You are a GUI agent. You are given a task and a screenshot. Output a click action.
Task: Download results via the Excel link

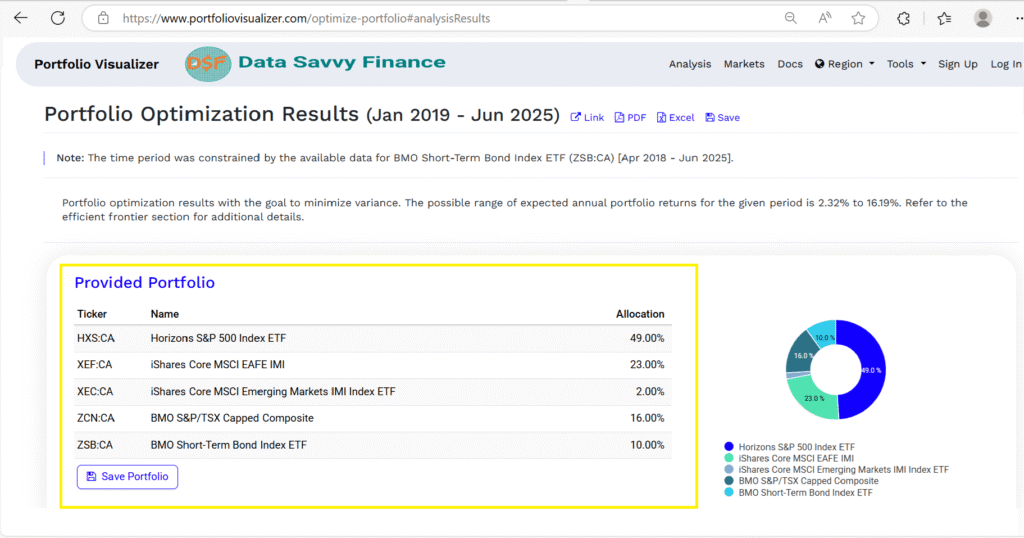675,117
